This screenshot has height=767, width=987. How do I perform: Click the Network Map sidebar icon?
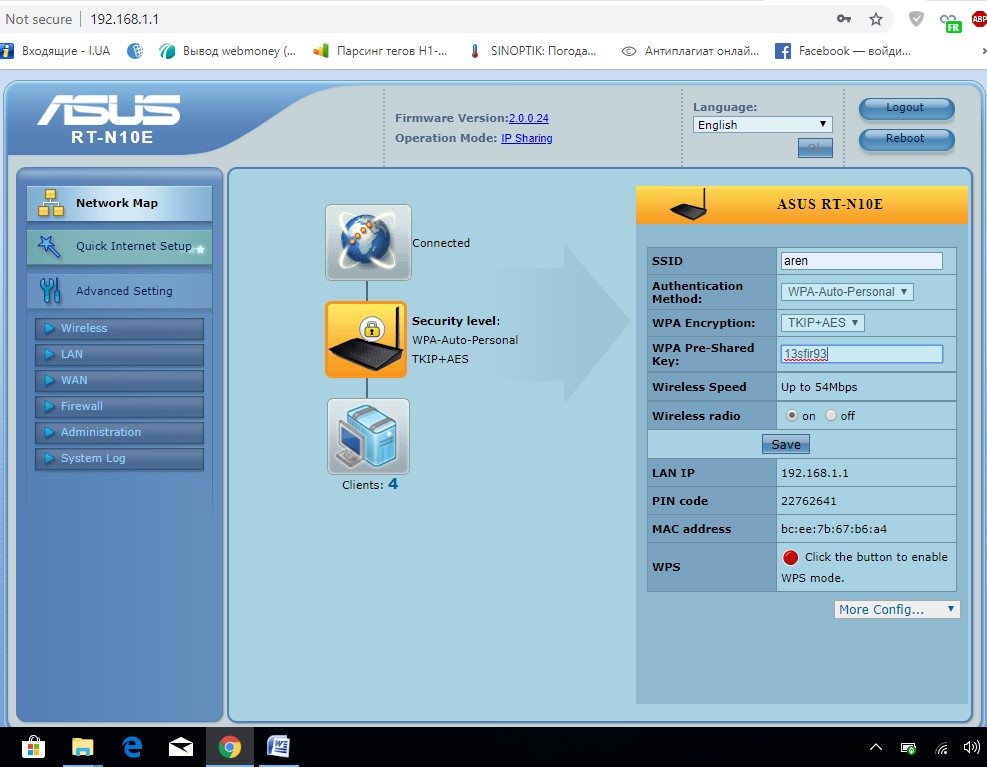tap(50, 203)
